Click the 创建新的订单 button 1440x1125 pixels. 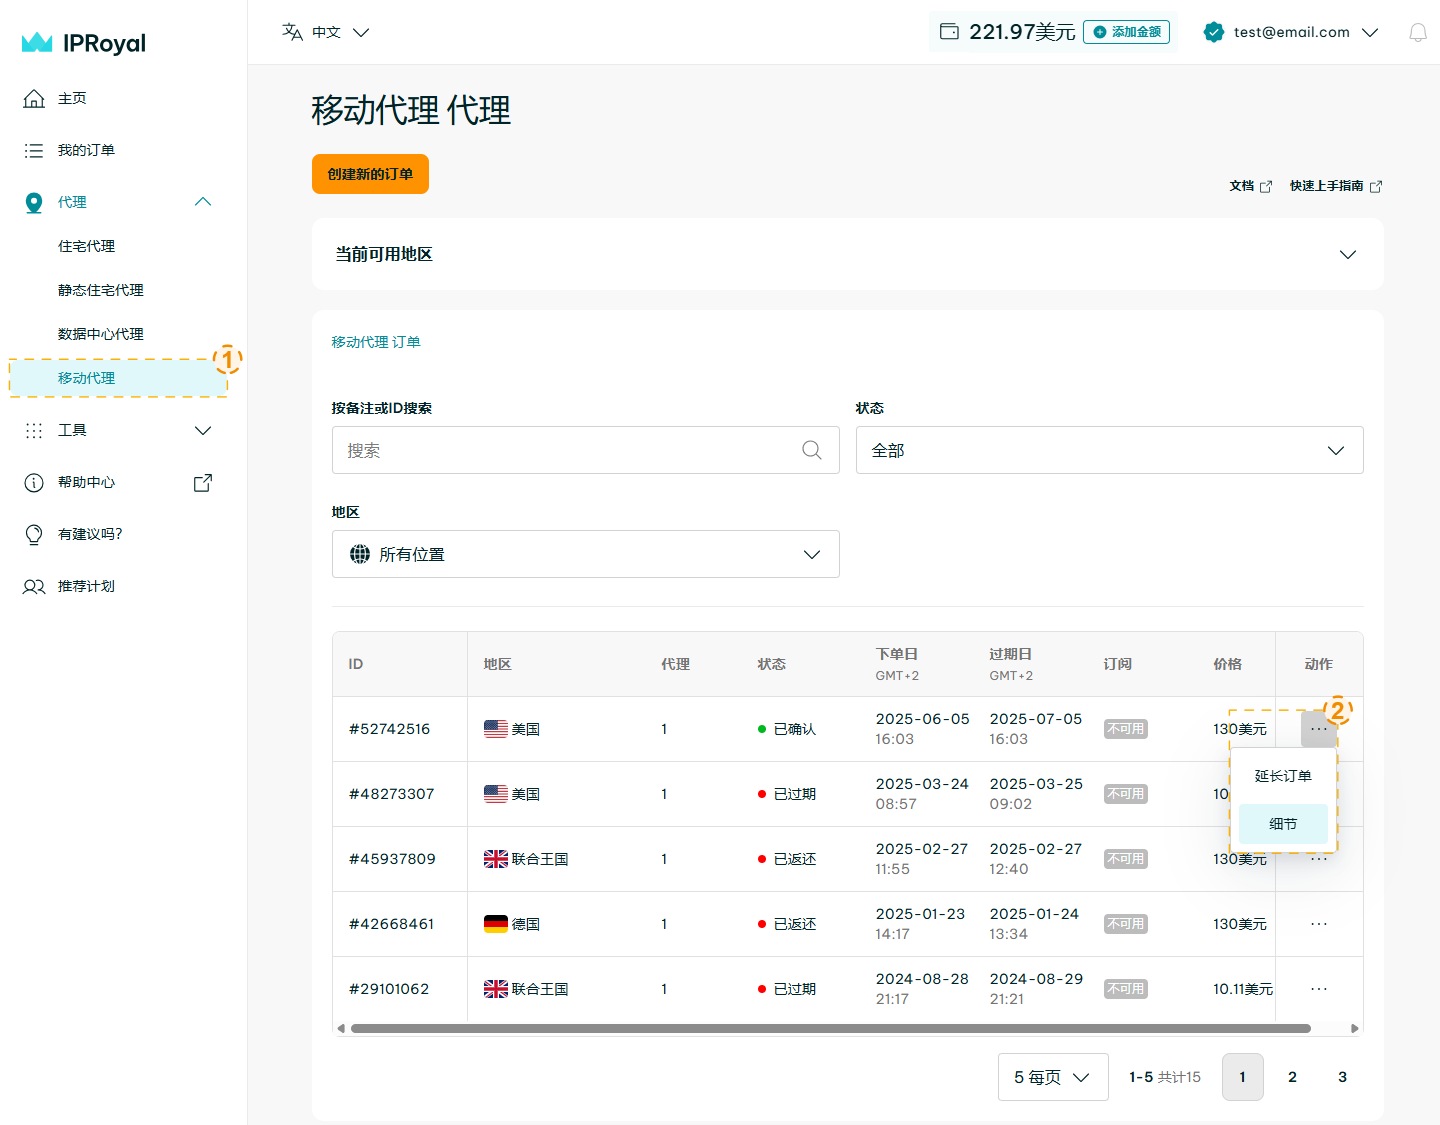[x=370, y=174]
